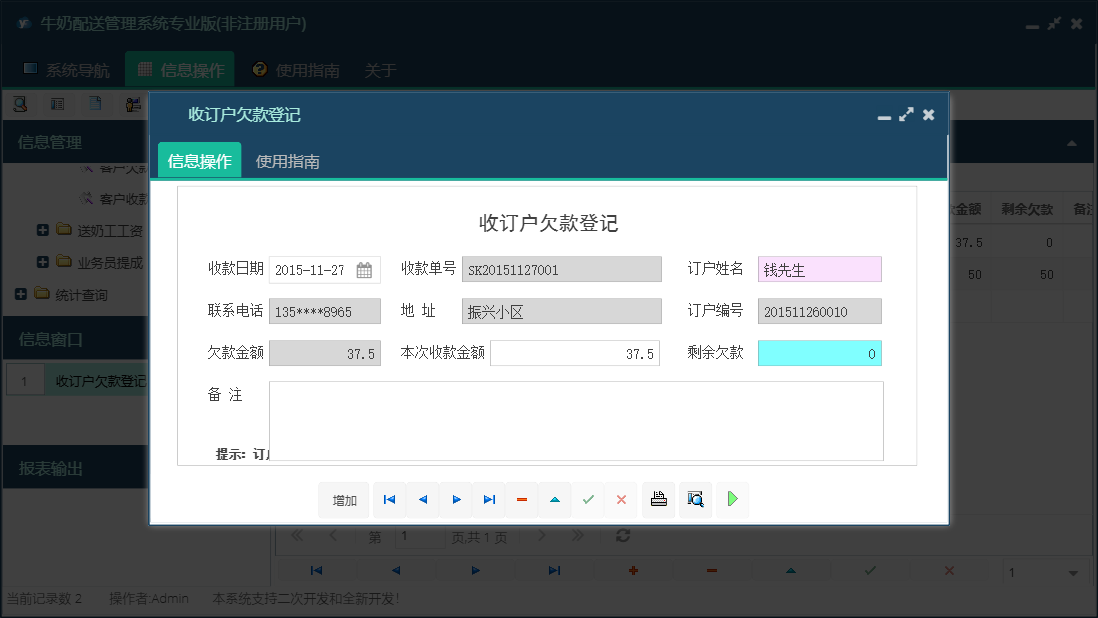The width and height of the screenshot is (1098, 618).
Task: Click the green run arrow icon
Action: tap(732, 499)
